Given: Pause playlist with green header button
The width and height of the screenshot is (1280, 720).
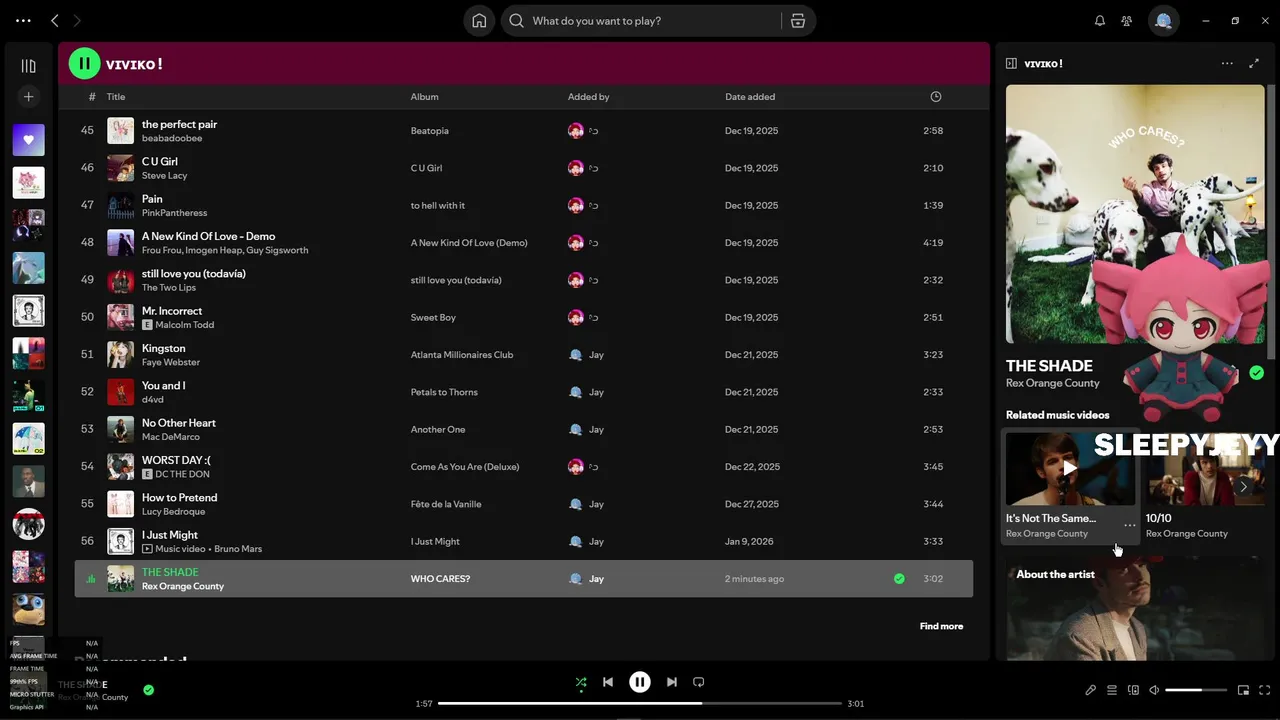Looking at the screenshot, I should coord(84,64).
